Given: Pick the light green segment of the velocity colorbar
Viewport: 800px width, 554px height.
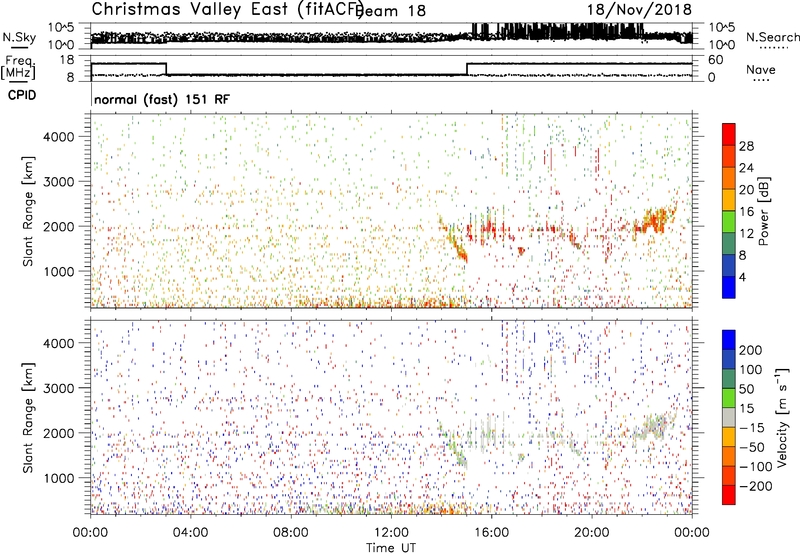Looking at the screenshot, I should (729, 398).
